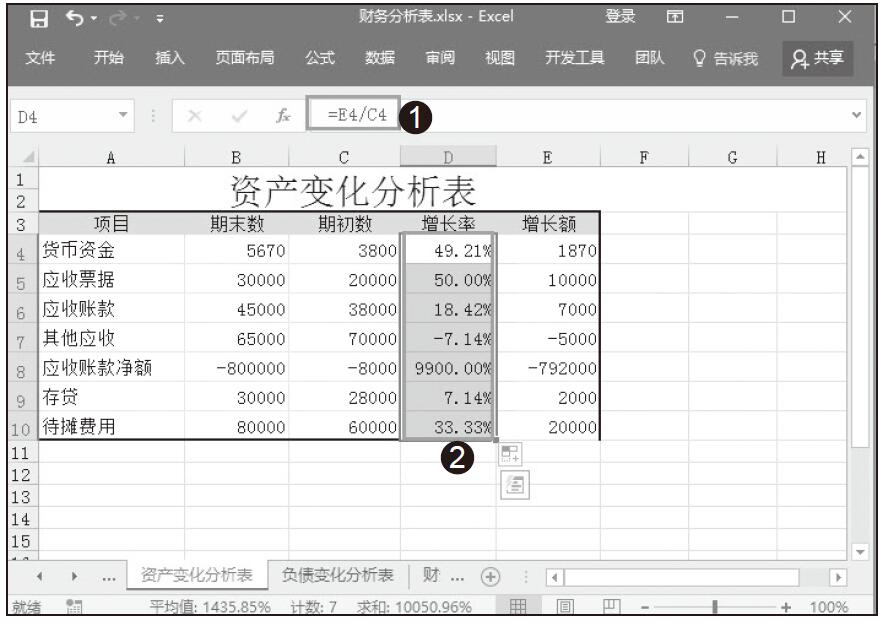Screen dimensions: 884x623
Task: Click the Insert Function fx icon
Action: point(283,116)
